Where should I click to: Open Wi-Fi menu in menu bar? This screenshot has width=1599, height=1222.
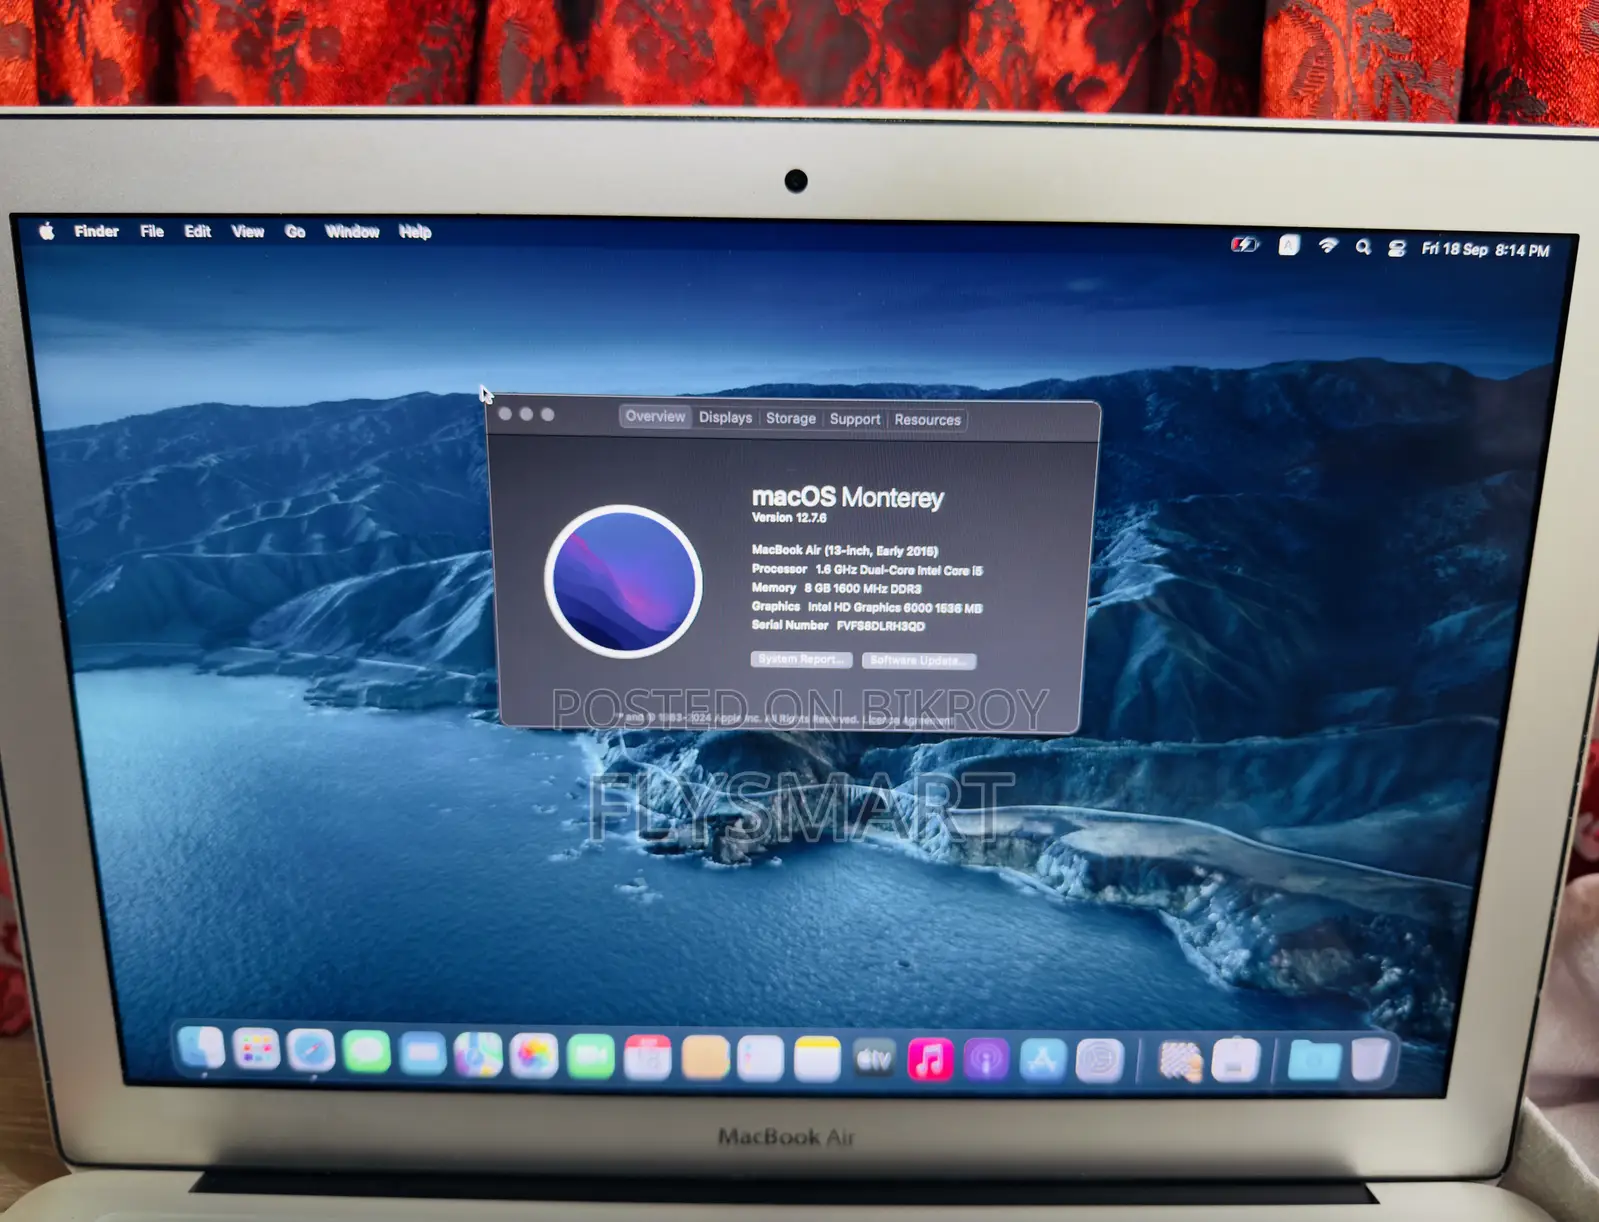pos(1328,246)
